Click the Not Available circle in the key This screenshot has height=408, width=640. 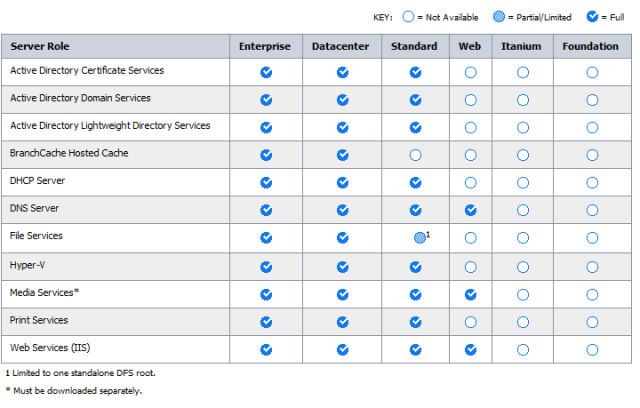(408, 17)
